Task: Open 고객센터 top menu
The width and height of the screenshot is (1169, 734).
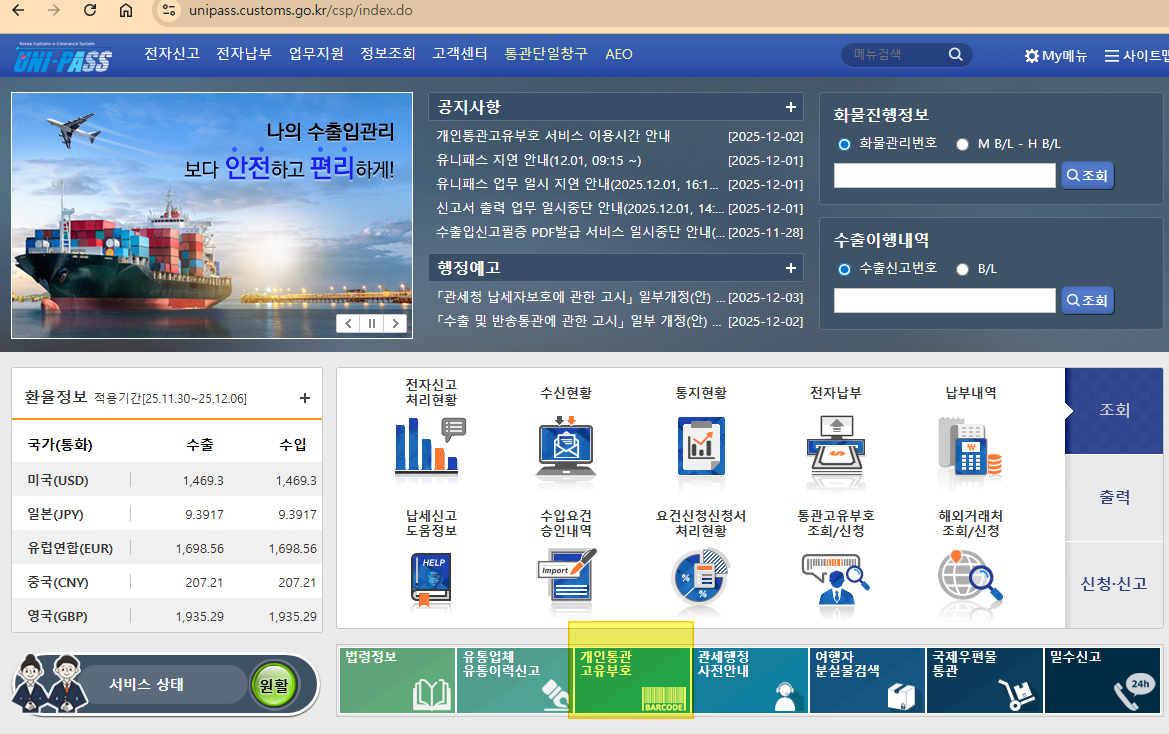Action: coord(459,54)
